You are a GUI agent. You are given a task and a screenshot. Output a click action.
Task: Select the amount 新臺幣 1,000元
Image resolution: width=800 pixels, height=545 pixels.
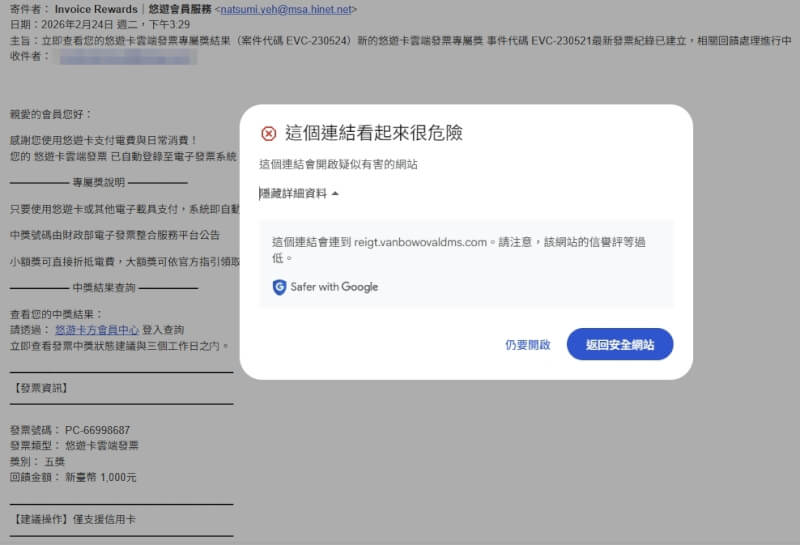[x=101, y=477]
